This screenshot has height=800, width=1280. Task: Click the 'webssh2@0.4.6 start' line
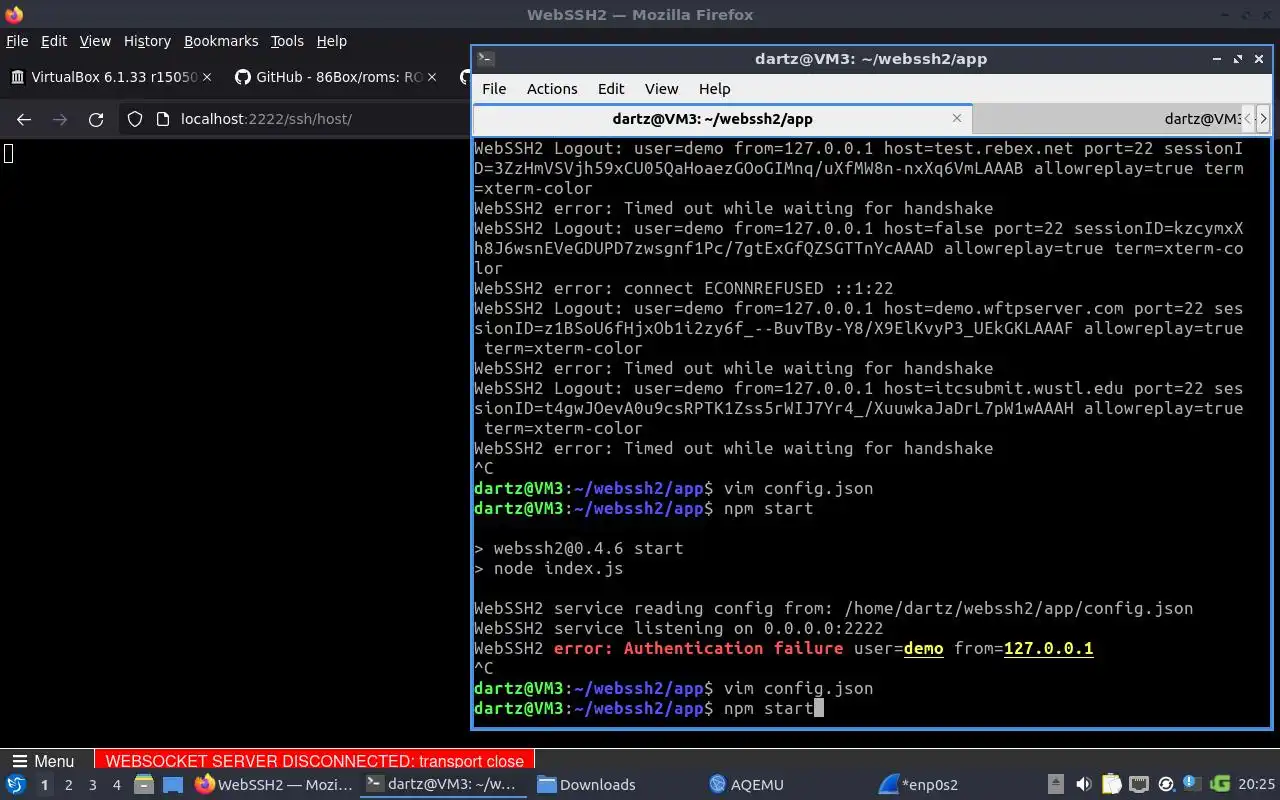coord(579,548)
